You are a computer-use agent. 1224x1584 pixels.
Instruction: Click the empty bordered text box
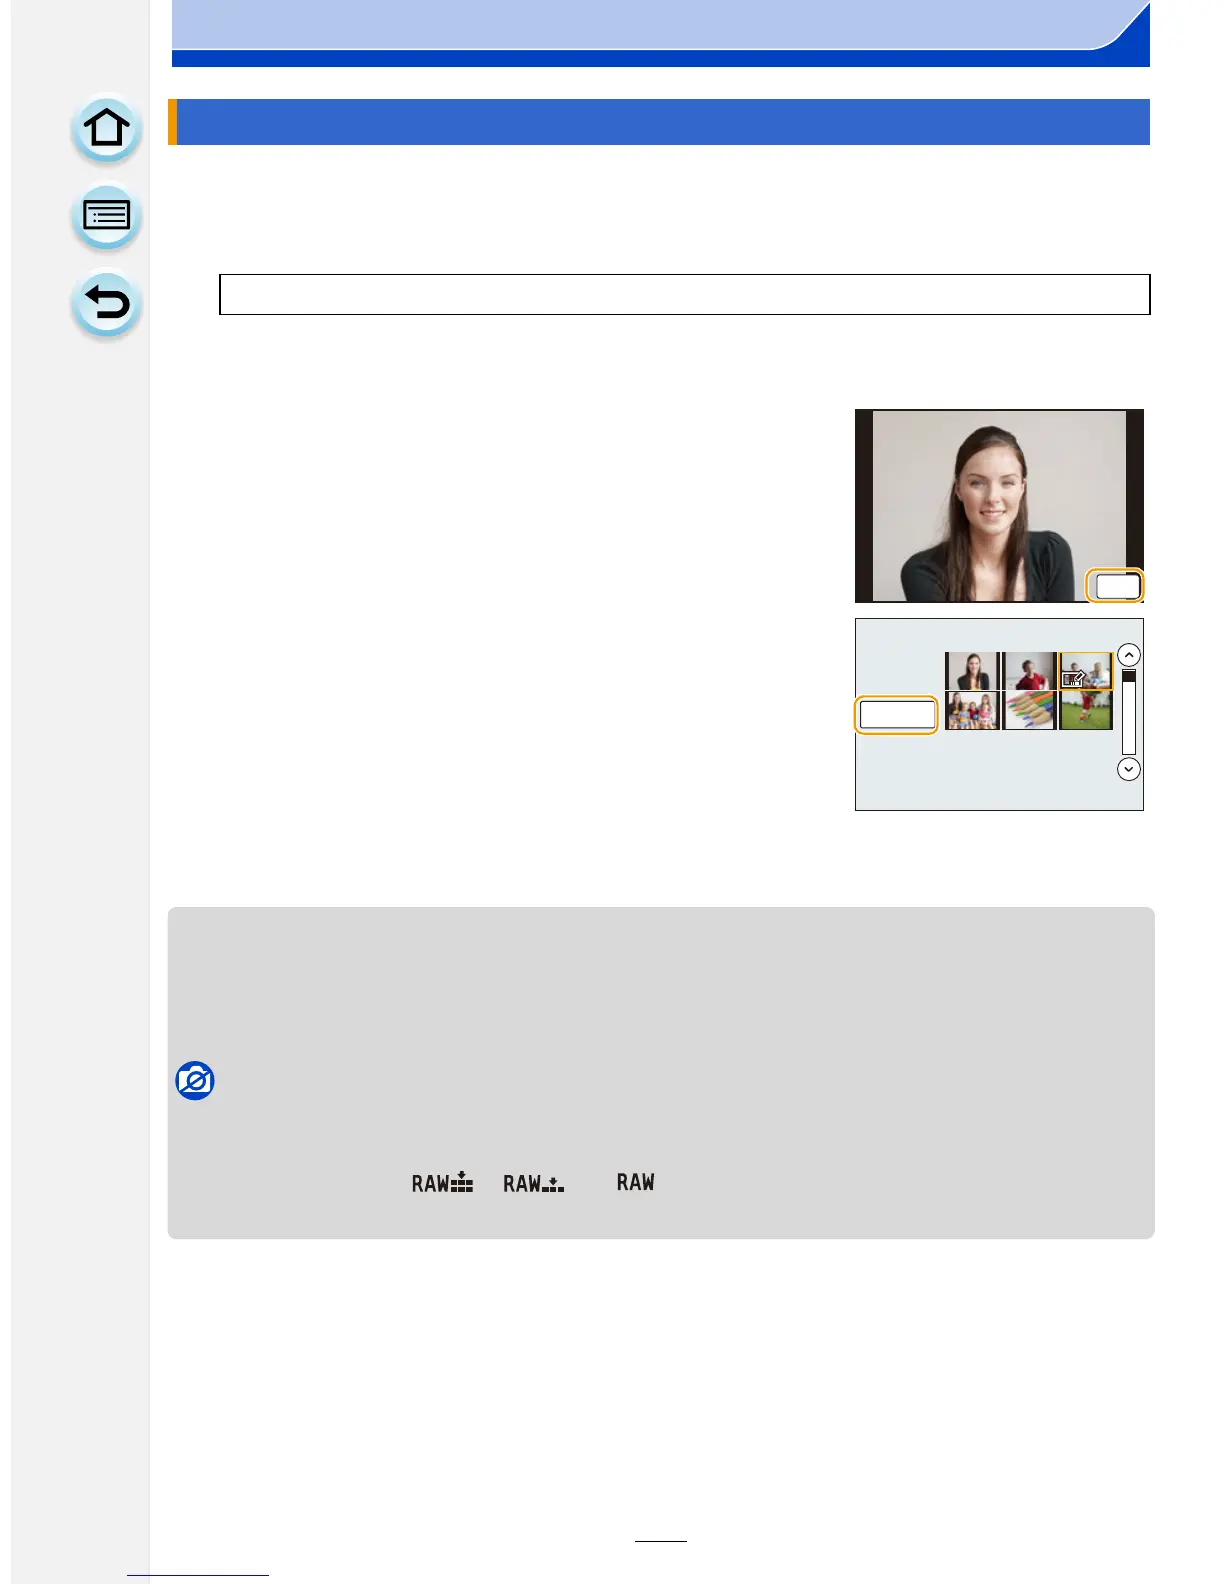click(x=684, y=294)
